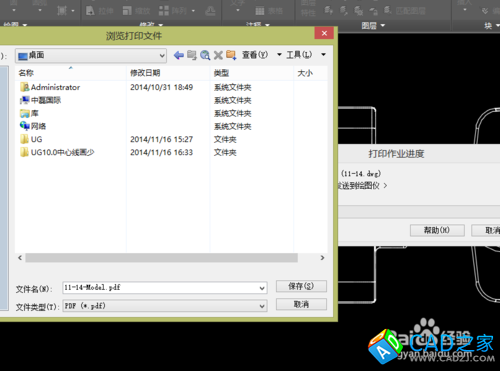Screen dimensions: 500x371
Task: Click the file list scroll-left arrow
Action: pyautogui.click(x=20, y=258)
